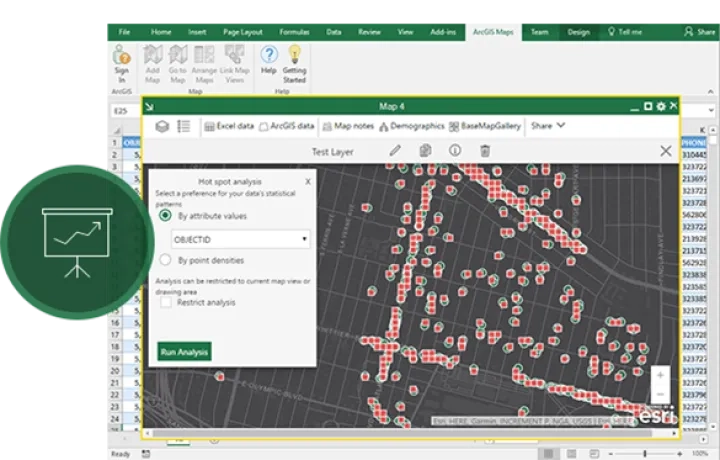Expand the Share dropdown in map toolbar

548,126
